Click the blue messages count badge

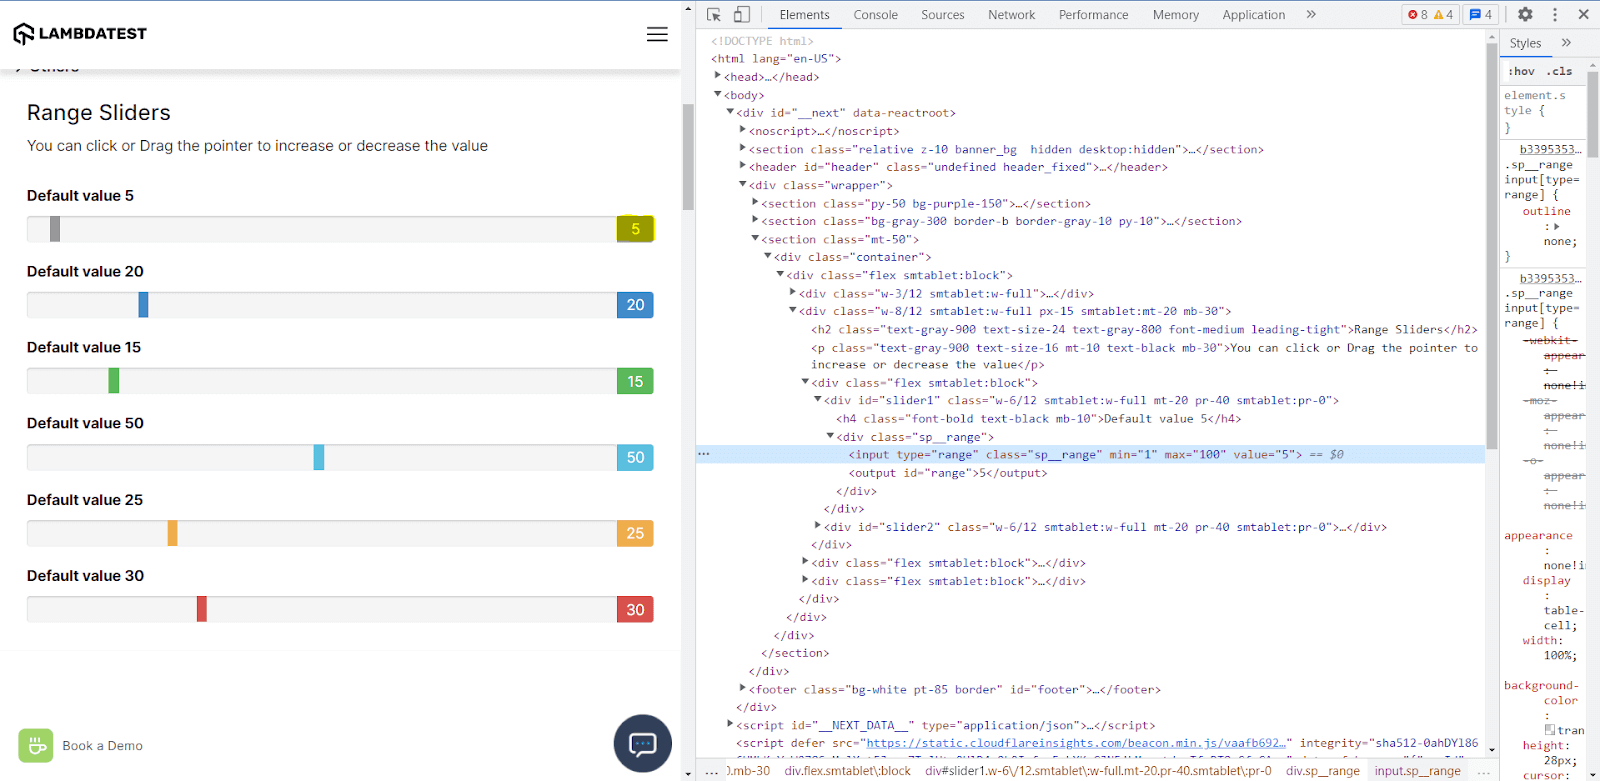(1480, 14)
